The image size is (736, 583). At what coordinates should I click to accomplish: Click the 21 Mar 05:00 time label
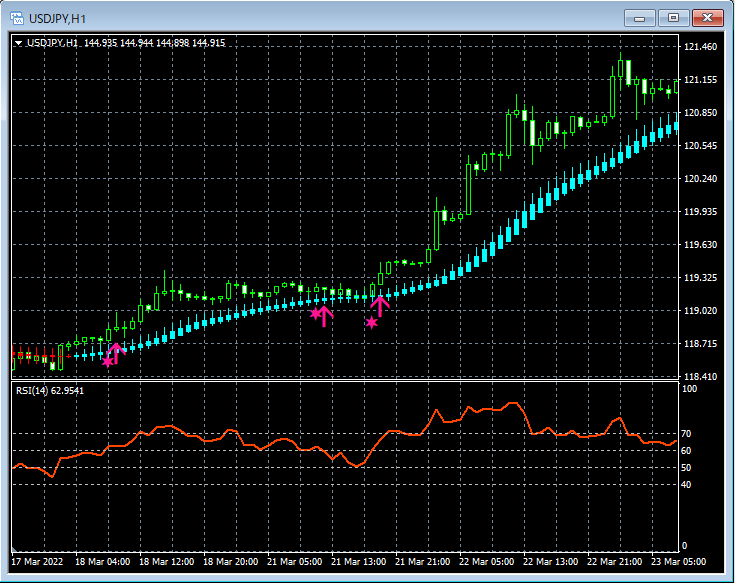pyautogui.click(x=295, y=561)
